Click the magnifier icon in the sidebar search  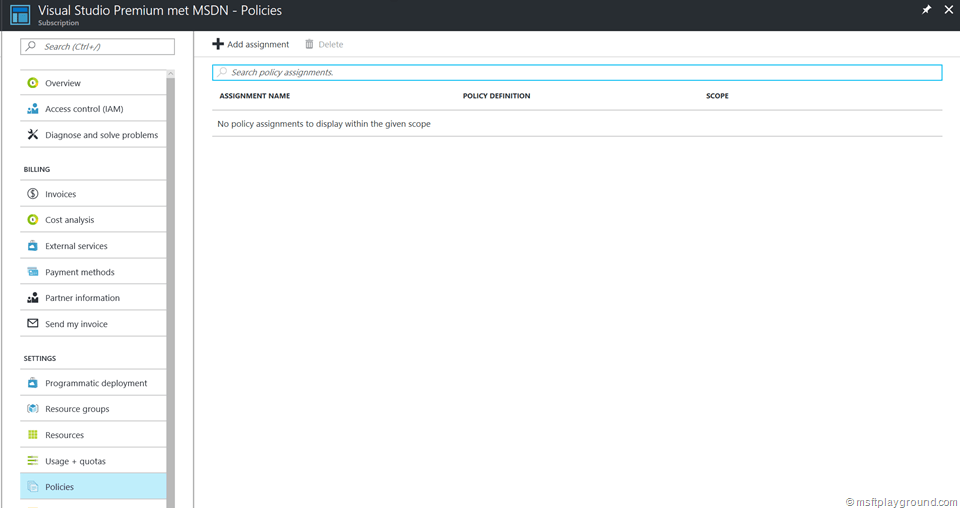click(31, 46)
